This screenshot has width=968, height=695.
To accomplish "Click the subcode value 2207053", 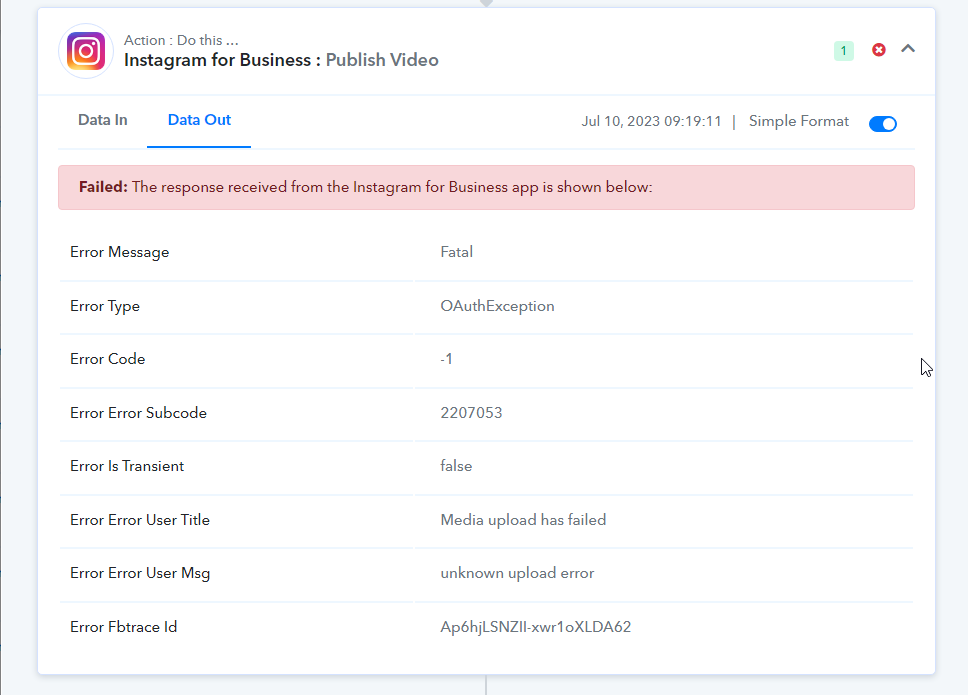I will point(471,413).
